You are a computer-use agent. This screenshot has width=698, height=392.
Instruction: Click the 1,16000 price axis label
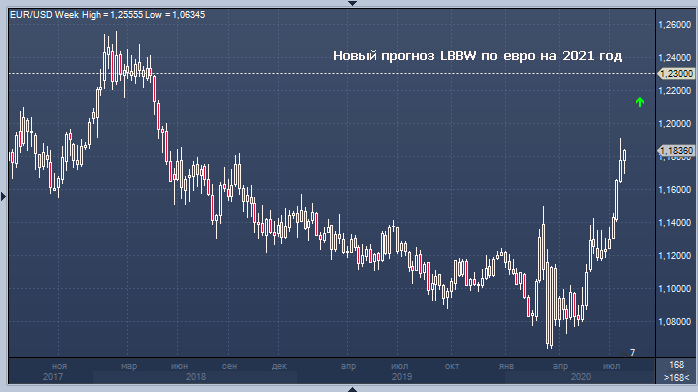pos(674,190)
